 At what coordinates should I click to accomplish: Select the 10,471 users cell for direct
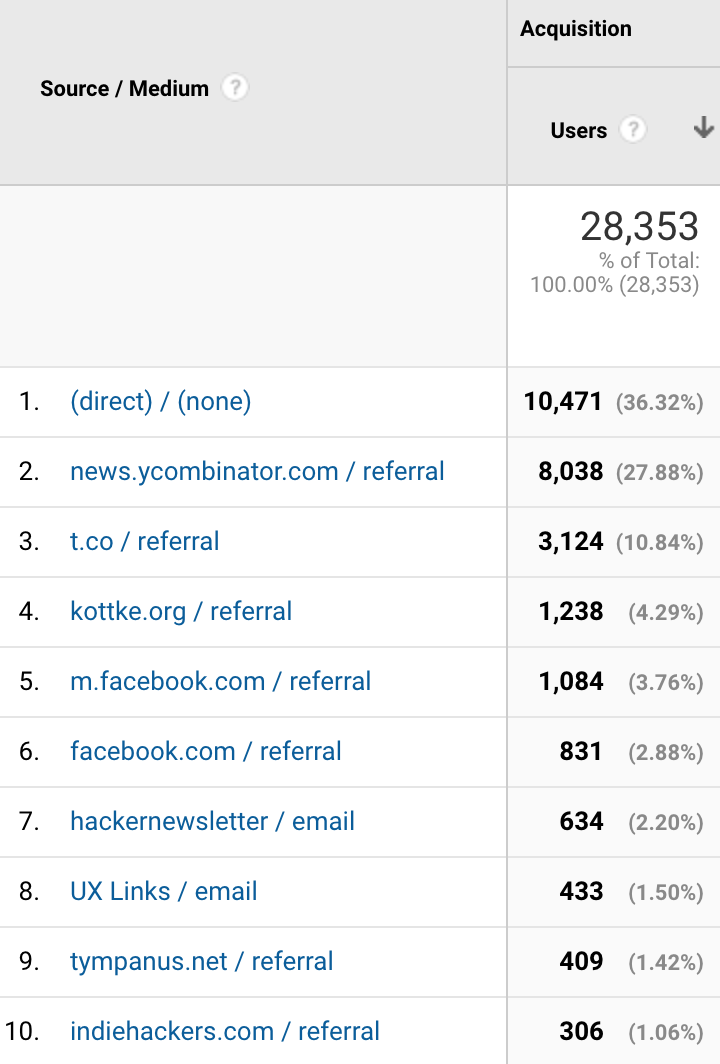tap(563, 401)
